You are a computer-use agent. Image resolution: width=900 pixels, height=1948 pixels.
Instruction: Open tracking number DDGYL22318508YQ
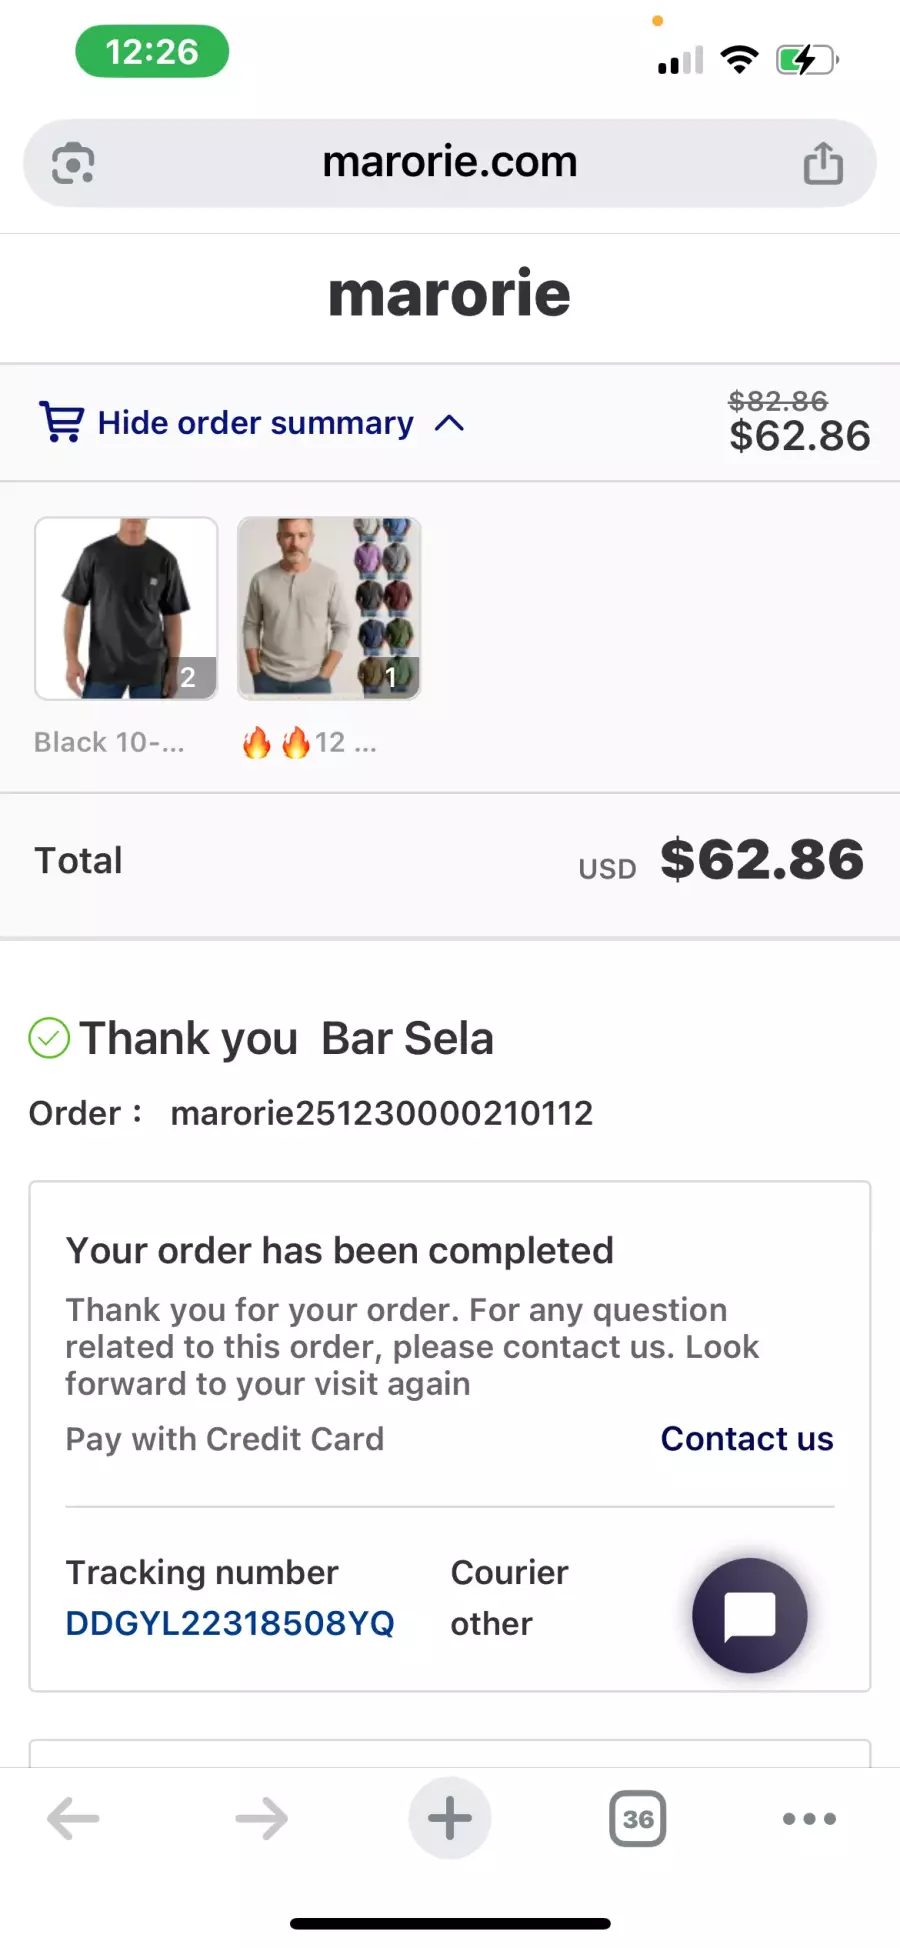230,1623
